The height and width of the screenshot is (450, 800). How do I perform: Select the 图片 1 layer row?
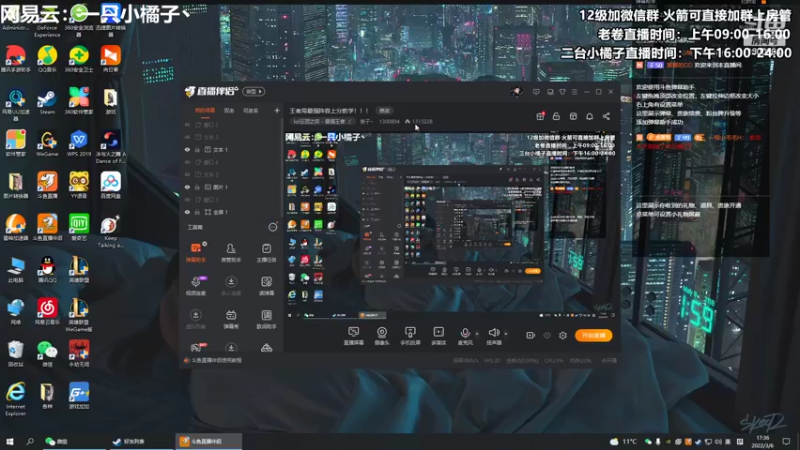point(231,187)
